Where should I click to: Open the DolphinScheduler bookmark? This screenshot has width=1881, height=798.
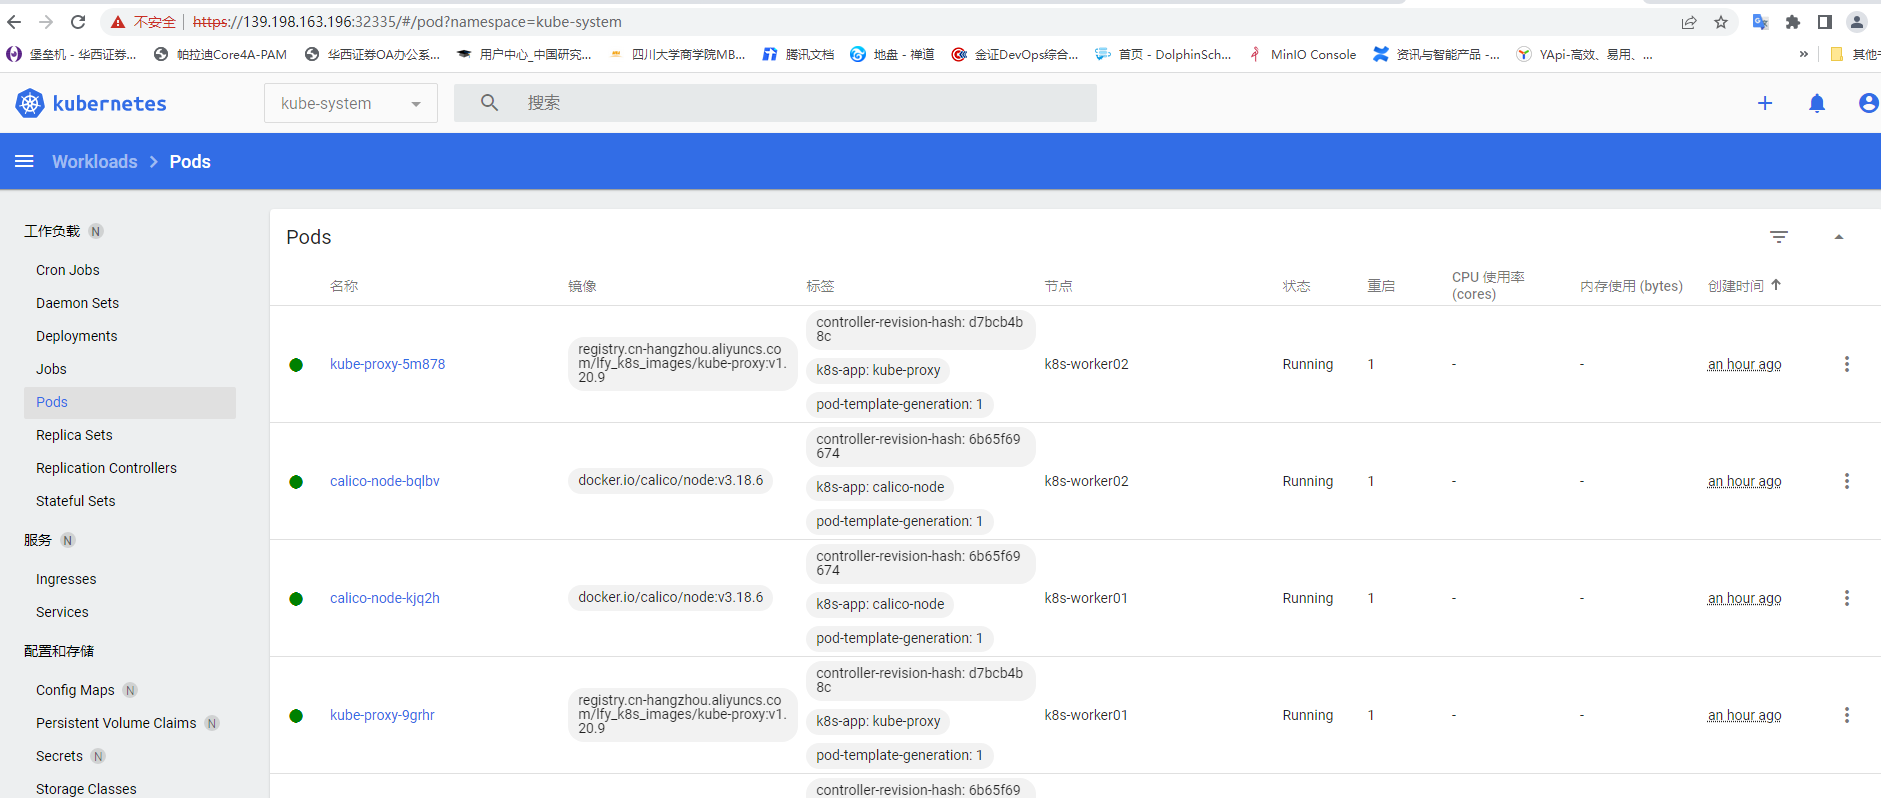[1163, 54]
